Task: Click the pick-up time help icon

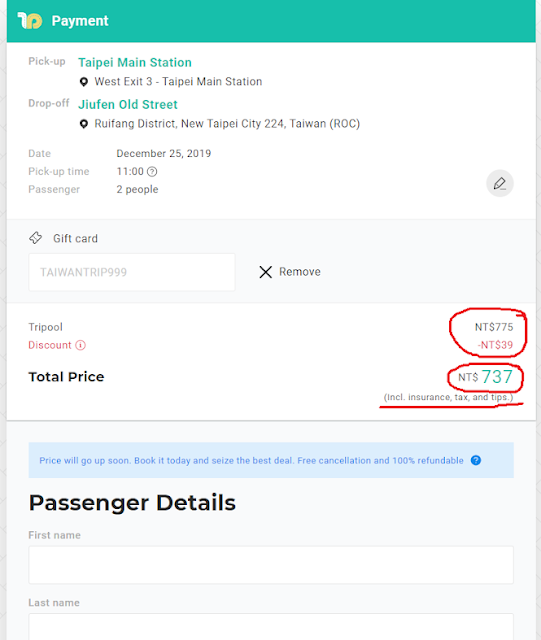Action: click(152, 171)
